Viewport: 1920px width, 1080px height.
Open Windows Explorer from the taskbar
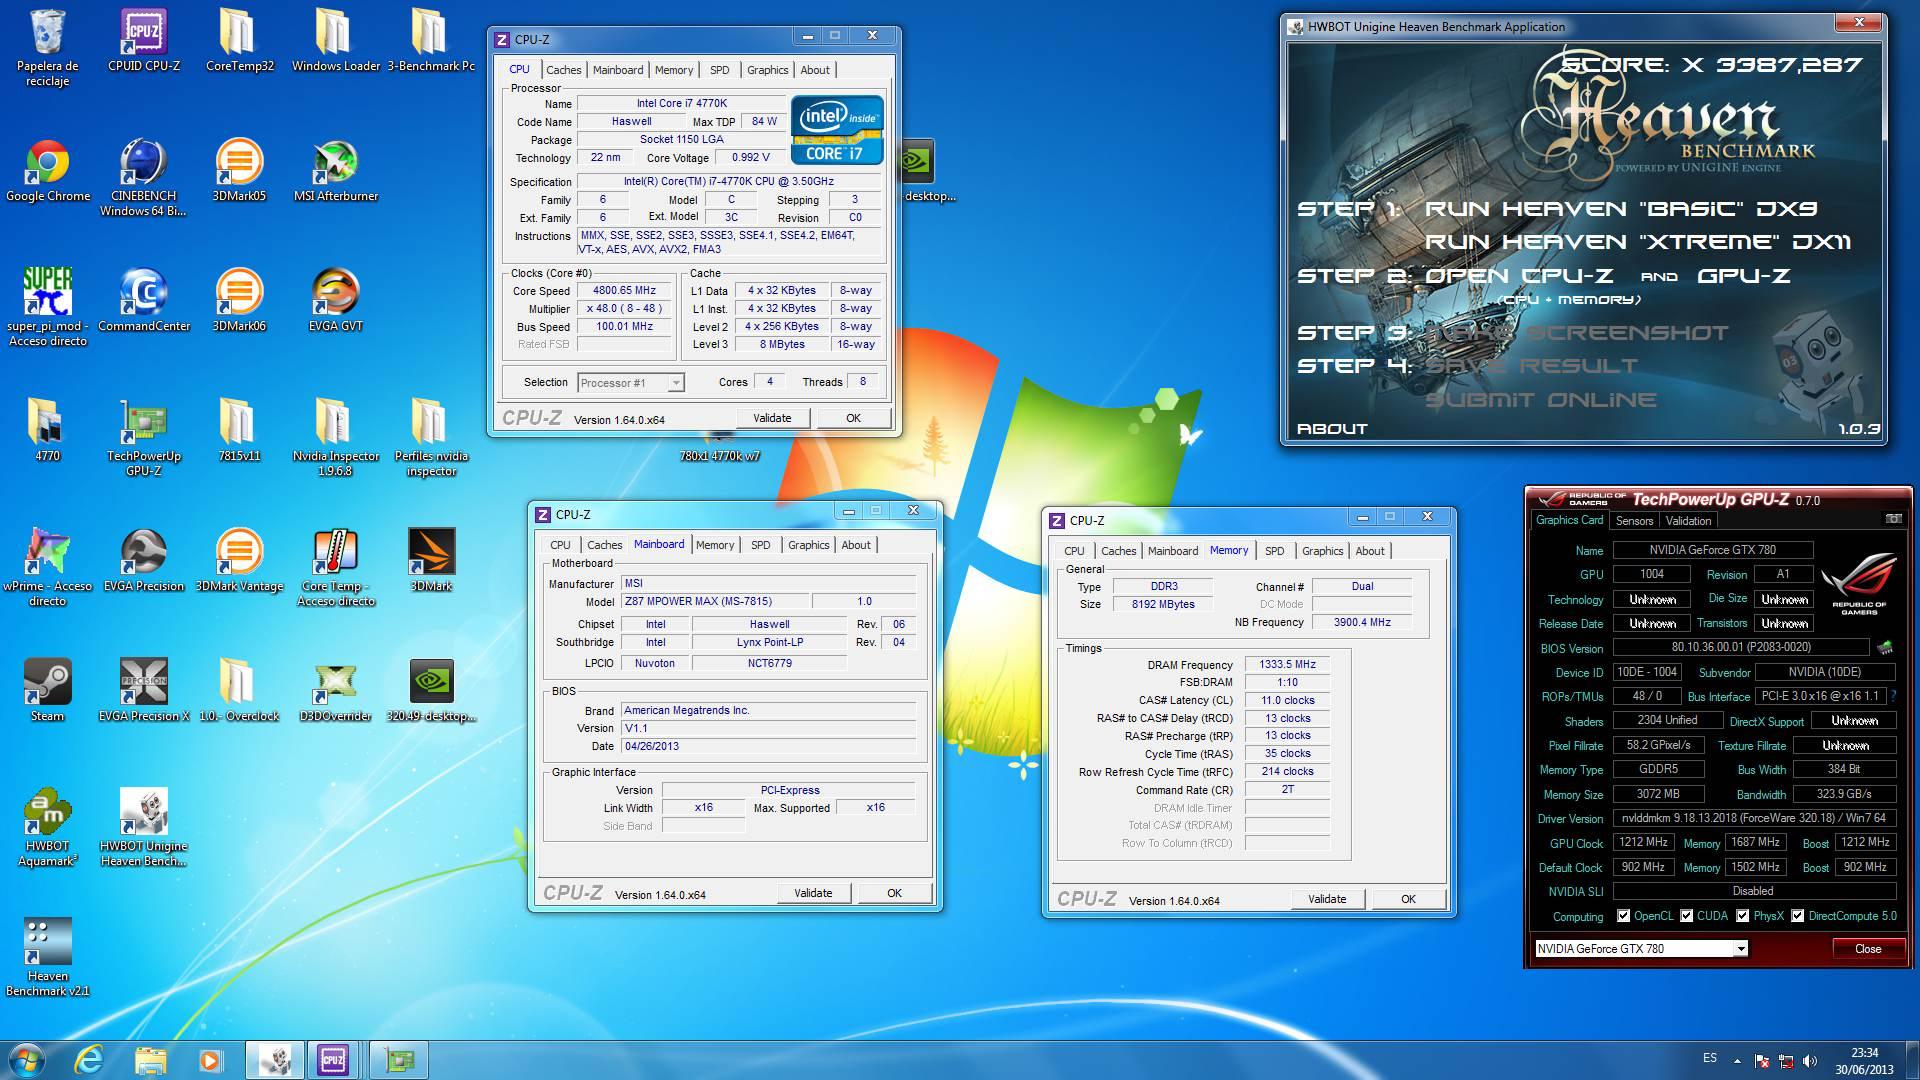[x=150, y=1059]
